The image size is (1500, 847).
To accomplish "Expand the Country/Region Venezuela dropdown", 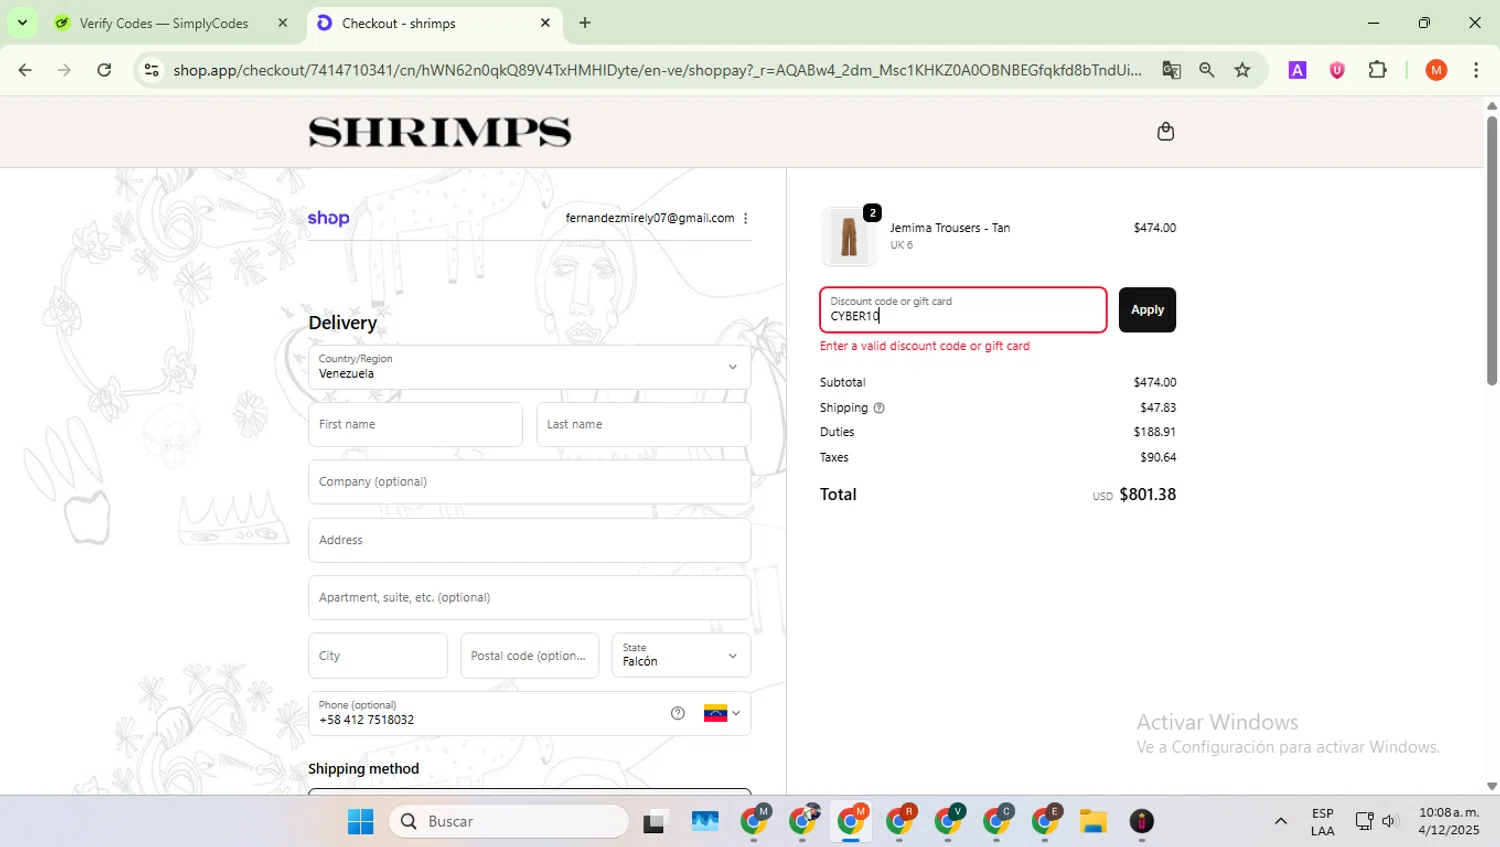I will [529, 367].
